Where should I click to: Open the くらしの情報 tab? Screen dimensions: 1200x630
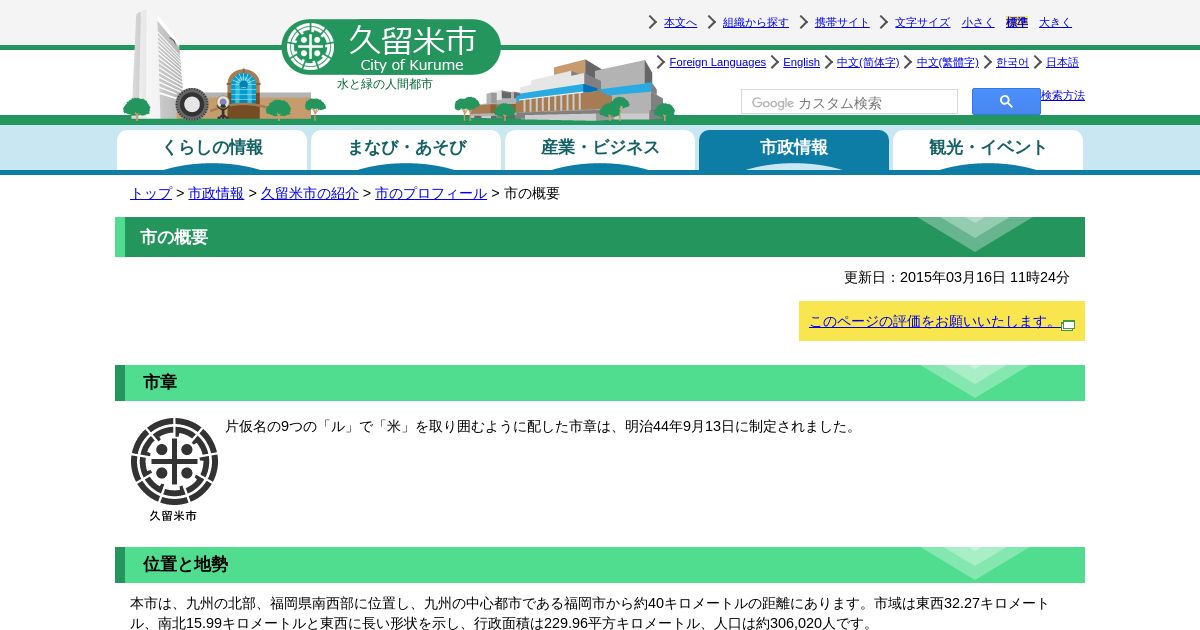[x=212, y=150]
